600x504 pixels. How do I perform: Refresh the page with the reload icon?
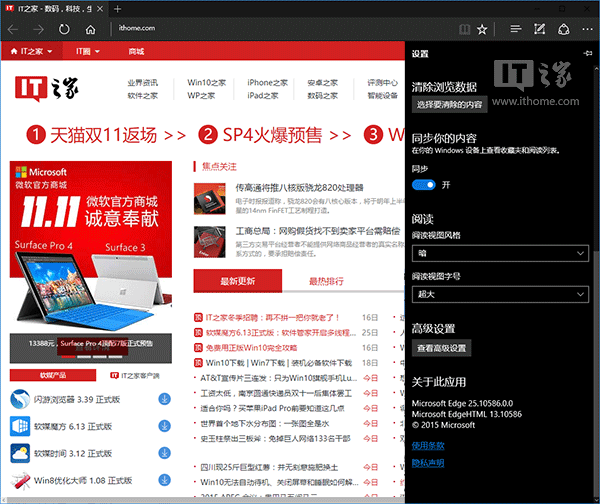pos(64,29)
